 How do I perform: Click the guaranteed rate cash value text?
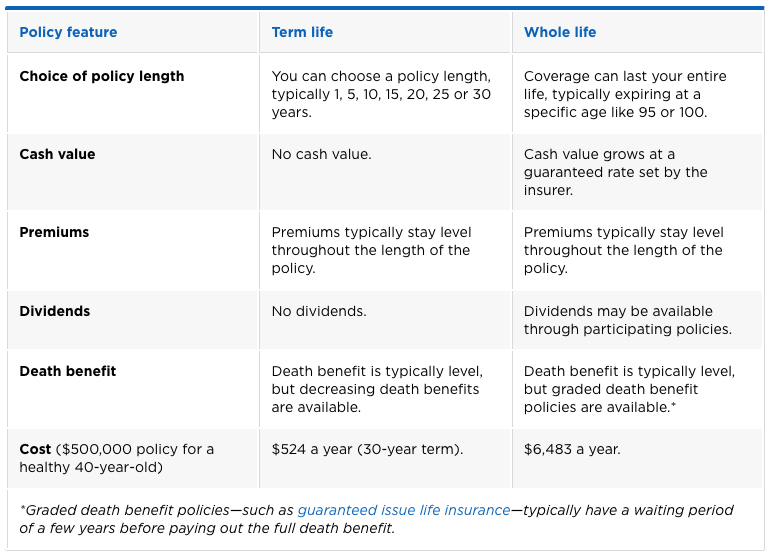pyautogui.click(x=615, y=172)
